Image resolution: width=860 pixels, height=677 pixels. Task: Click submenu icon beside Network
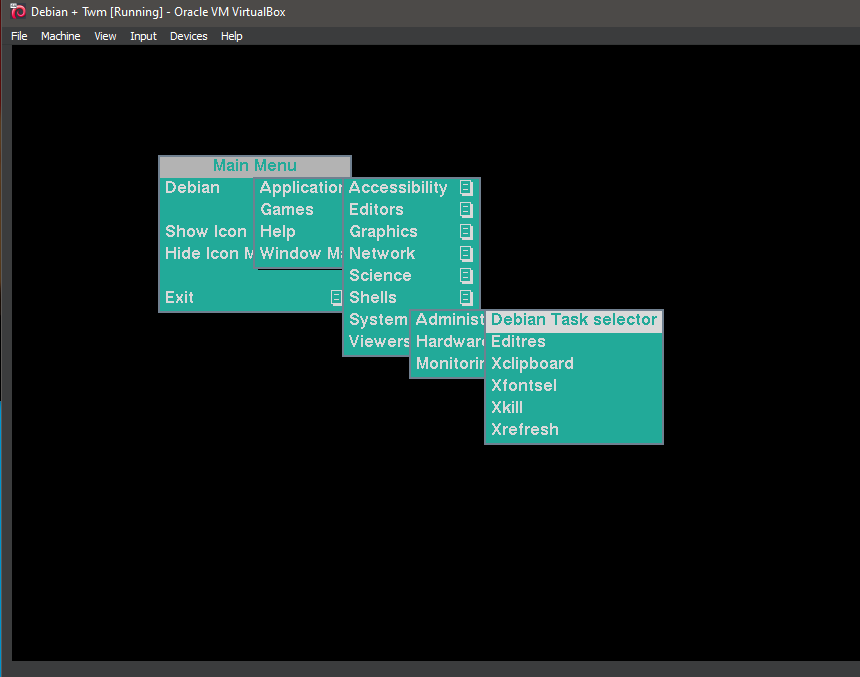click(x=466, y=253)
